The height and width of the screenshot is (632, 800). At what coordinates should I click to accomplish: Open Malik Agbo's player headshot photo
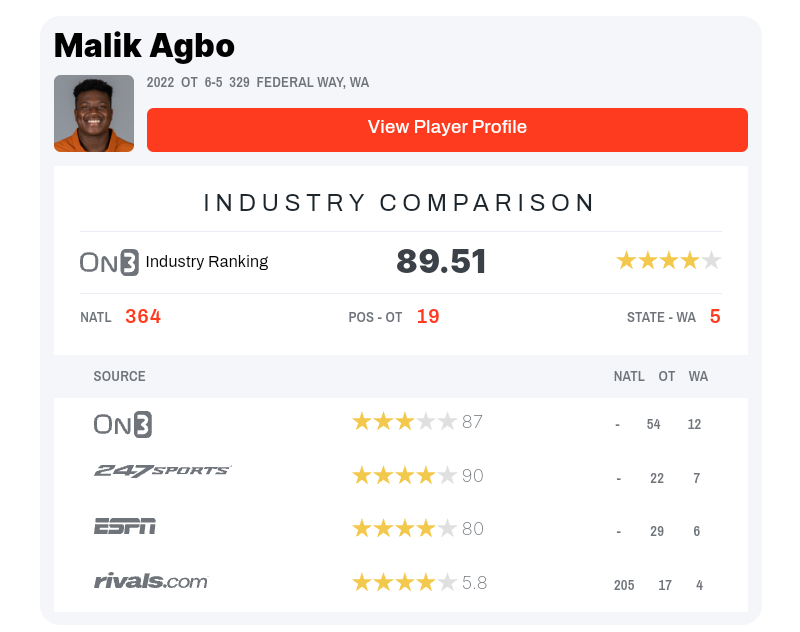click(94, 113)
